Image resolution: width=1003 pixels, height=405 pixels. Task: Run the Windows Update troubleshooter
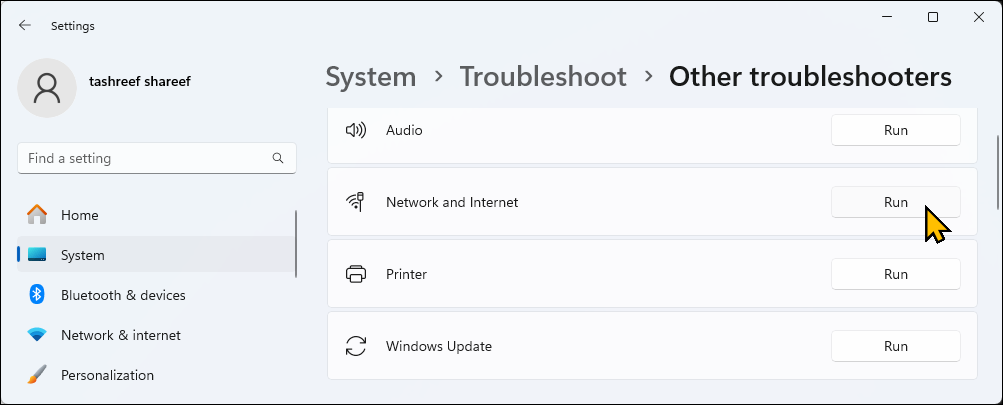pyautogui.click(x=895, y=346)
